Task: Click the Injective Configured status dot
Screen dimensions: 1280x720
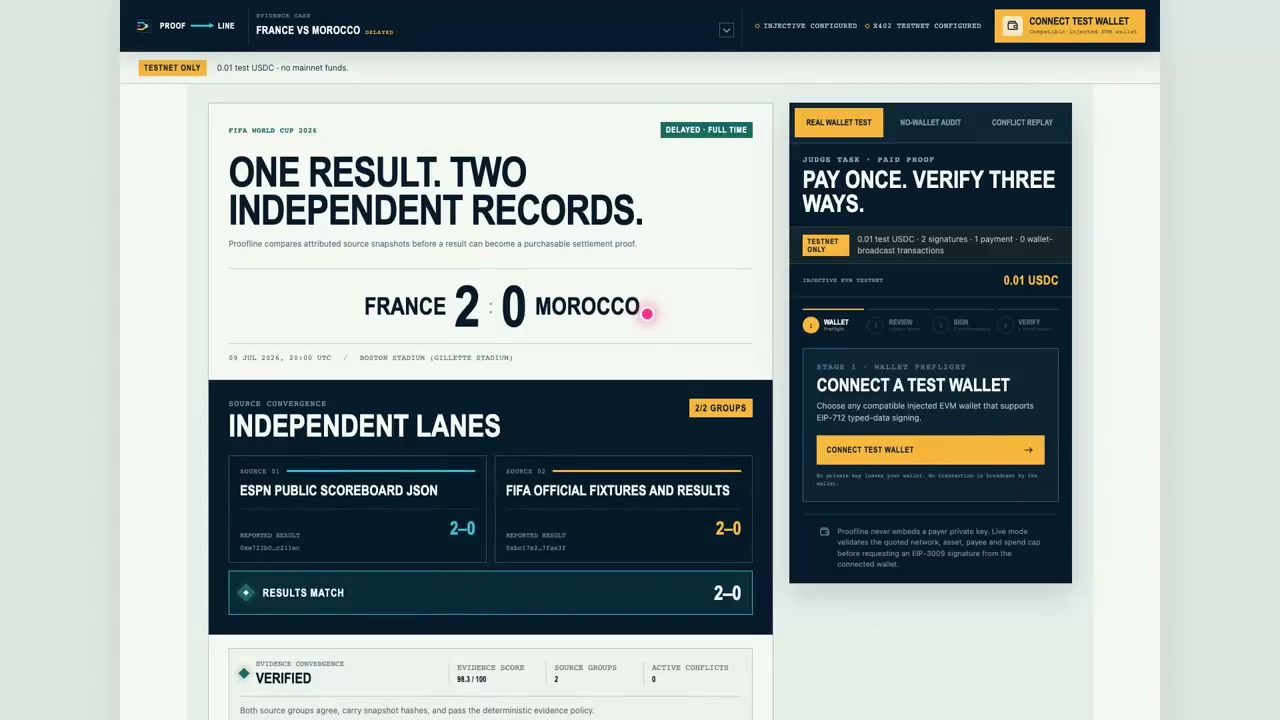Action: tap(757, 26)
